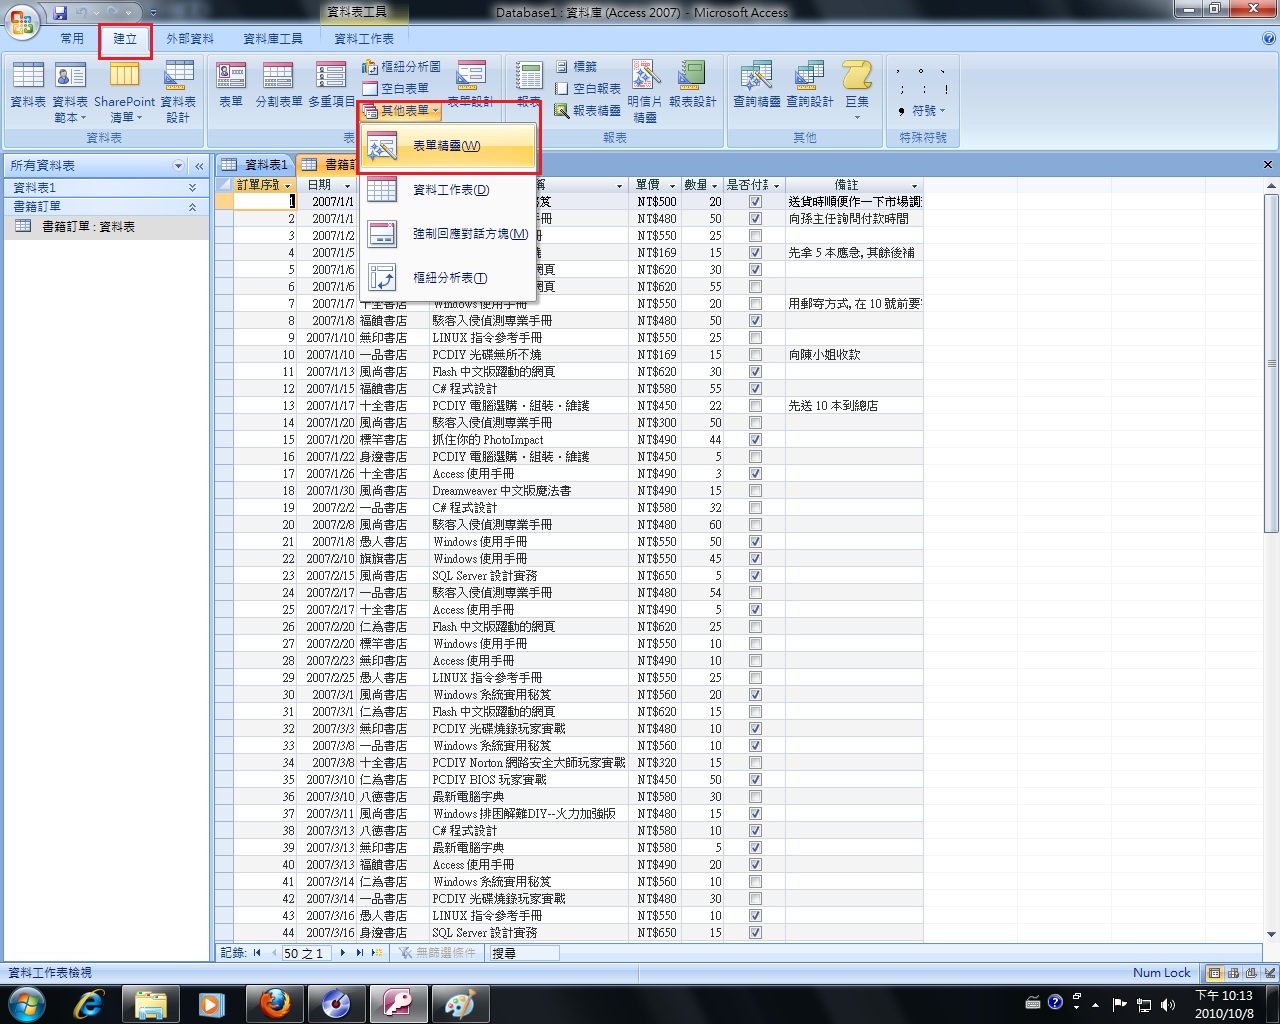This screenshot has height=1024, width=1280.
Task: Switch to the 資料表1 document tab
Action: (255, 164)
